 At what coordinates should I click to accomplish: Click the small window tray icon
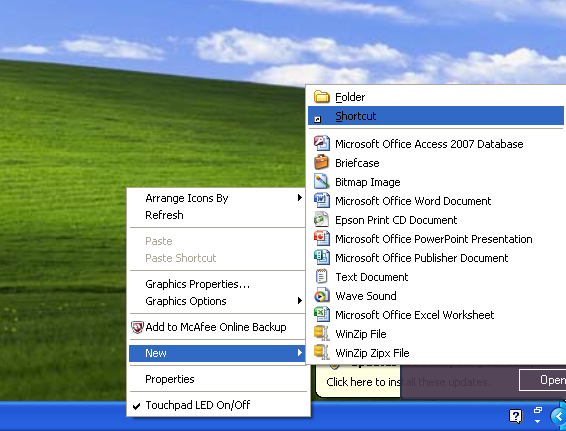(x=537, y=410)
